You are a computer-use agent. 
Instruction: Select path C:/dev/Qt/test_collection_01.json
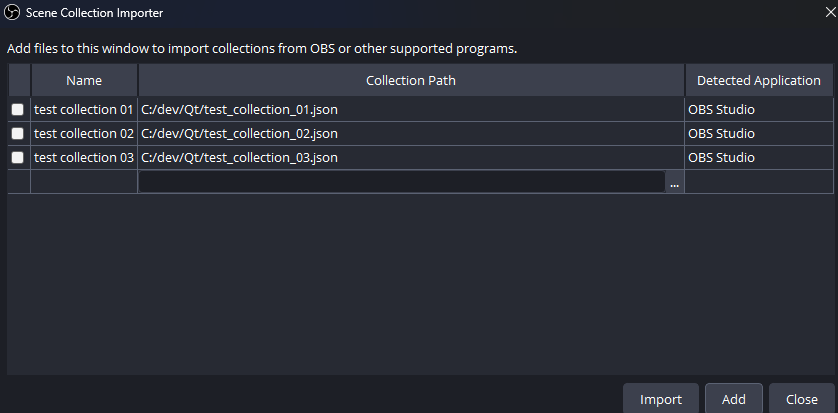(x=240, y=109)
